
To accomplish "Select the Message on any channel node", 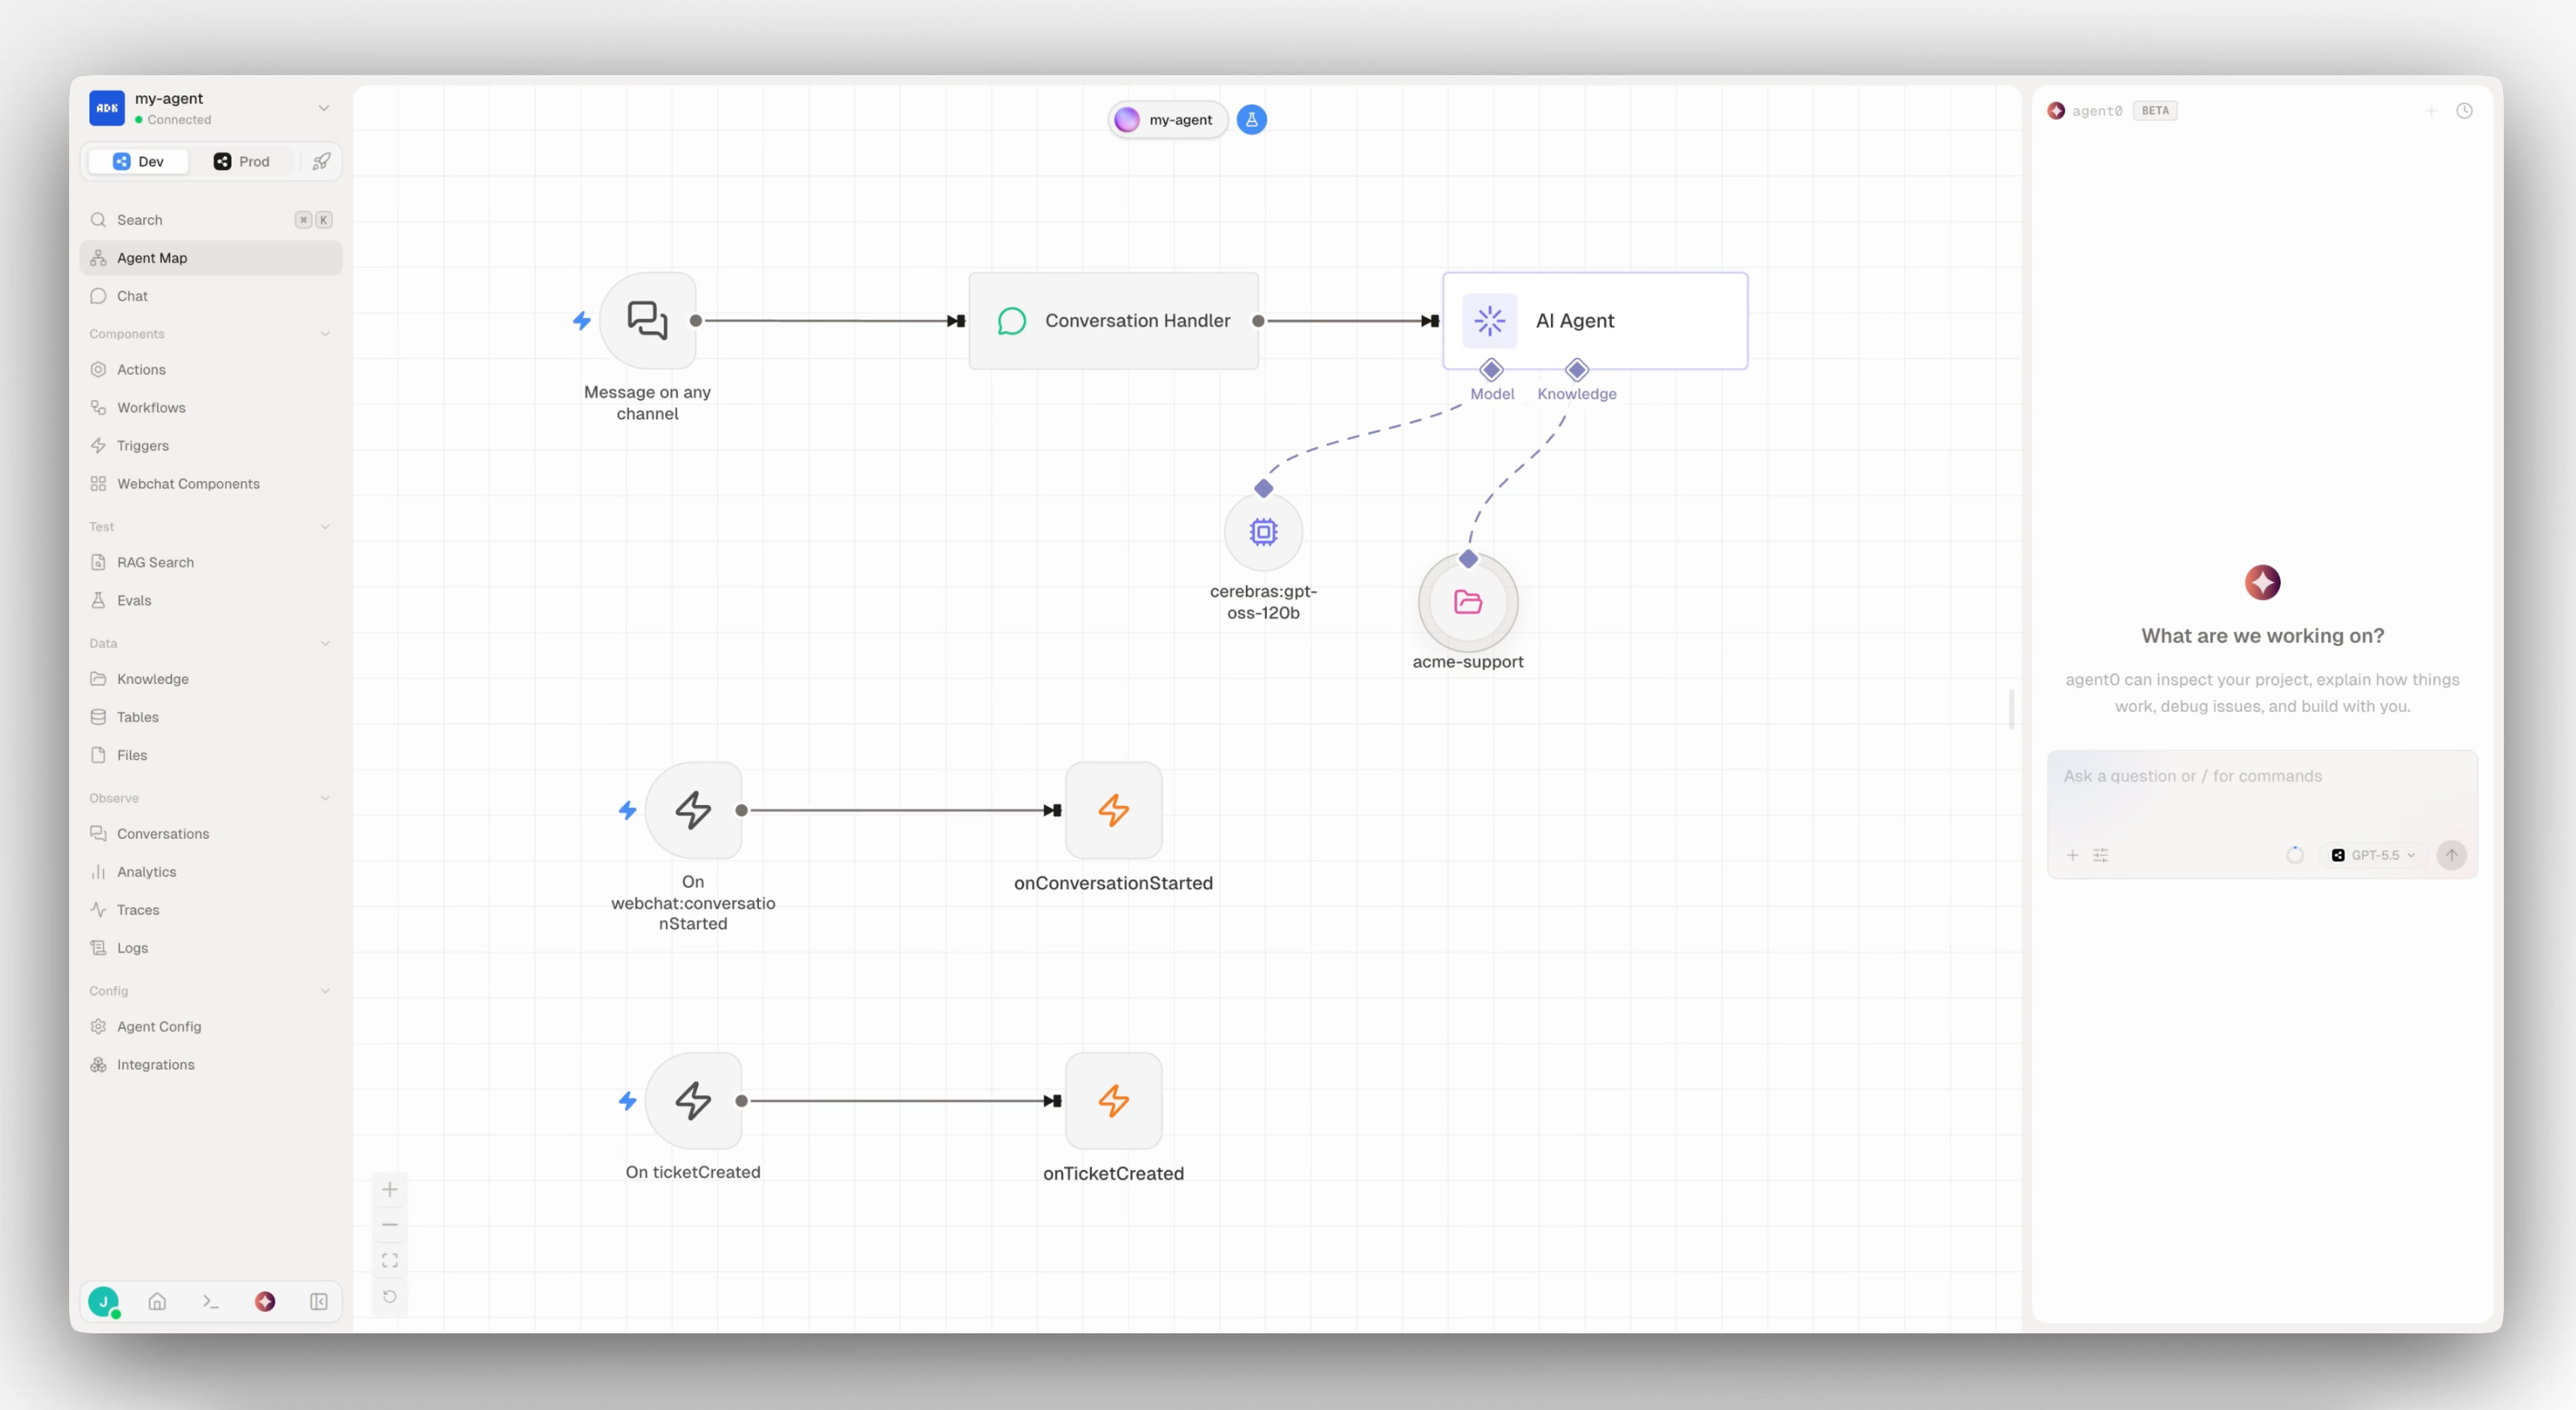I will pos(648,321).
